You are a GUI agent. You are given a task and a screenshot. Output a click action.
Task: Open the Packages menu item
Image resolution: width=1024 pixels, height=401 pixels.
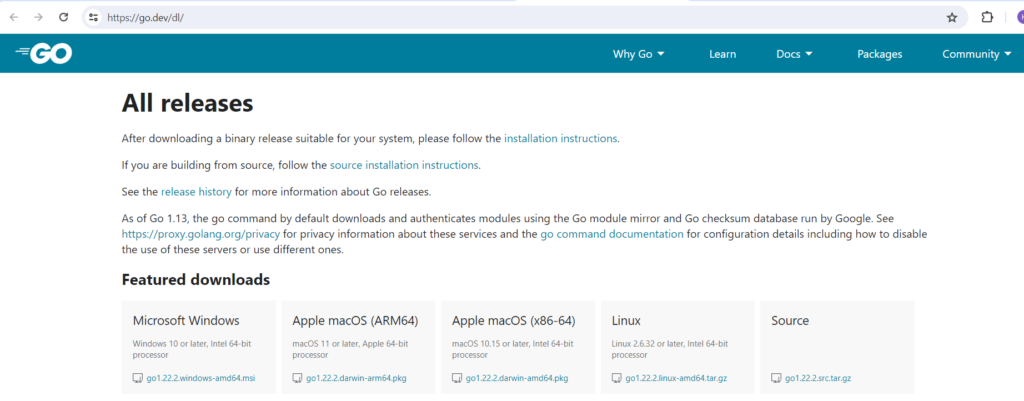879,54
